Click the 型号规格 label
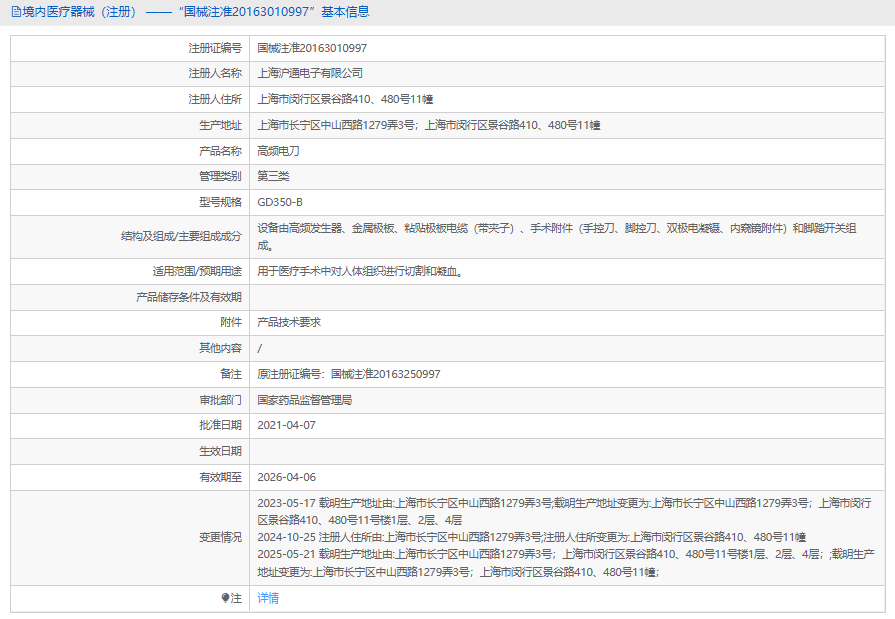The image size is (895, 619). [x=220, y=202]
